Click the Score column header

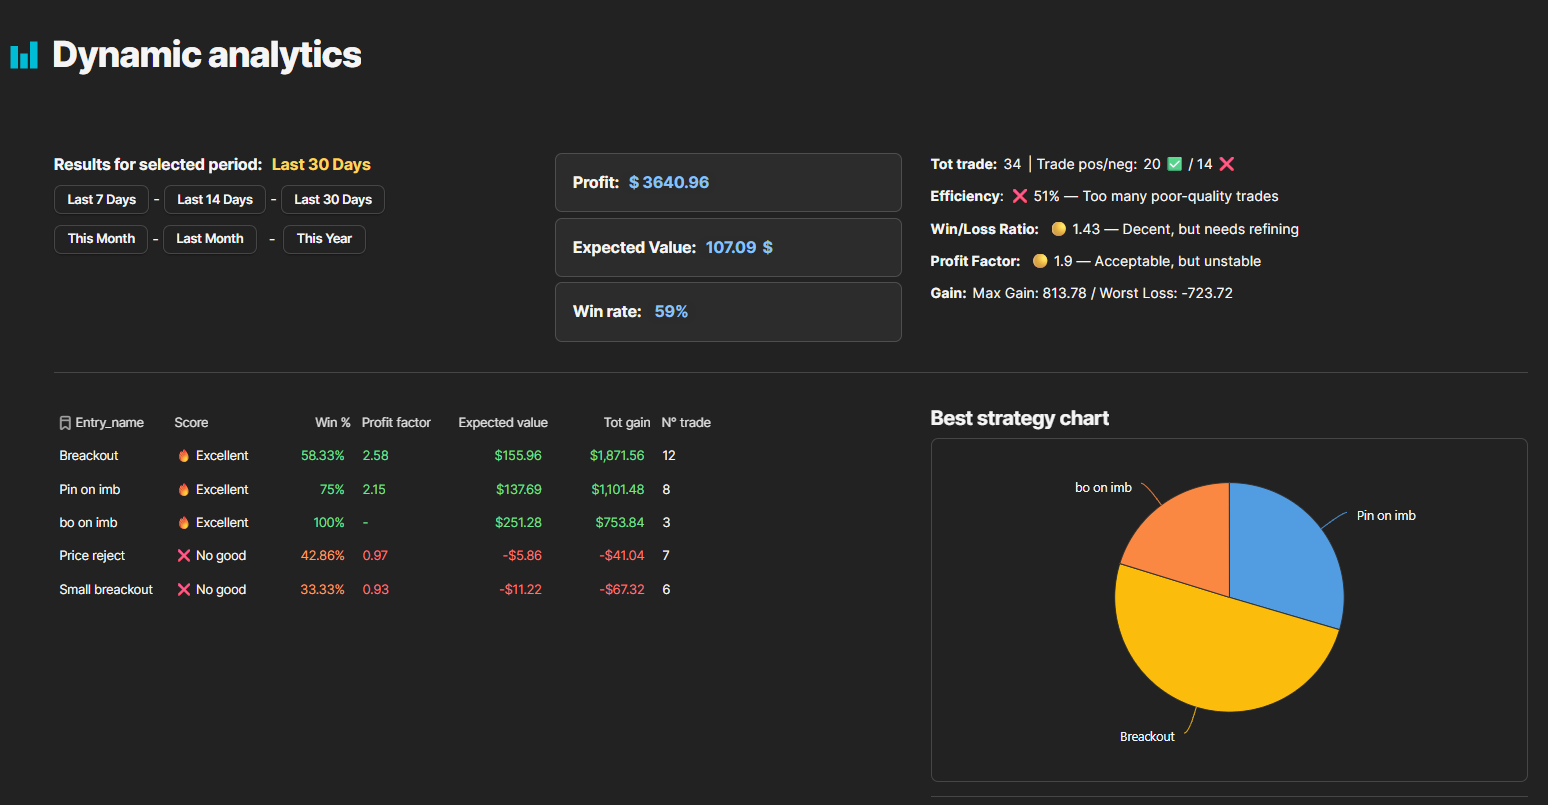pos(191,423)
